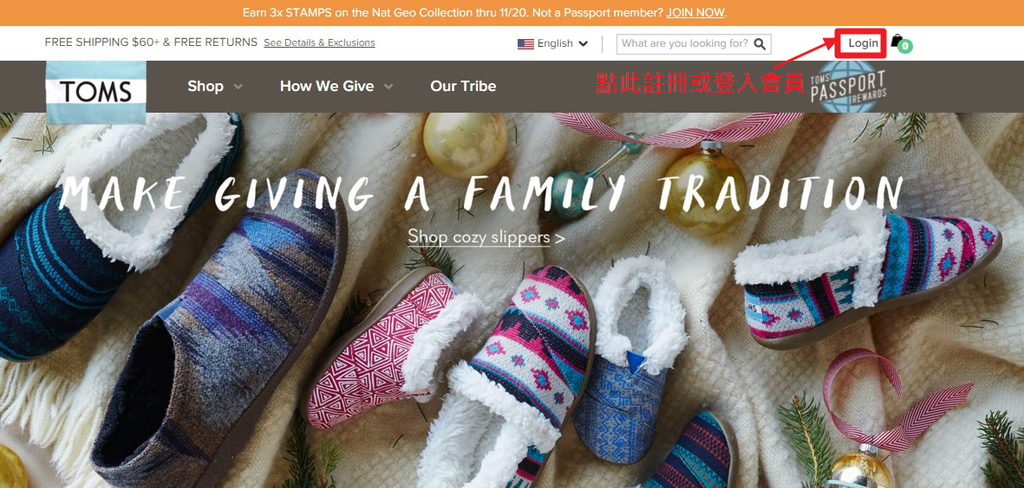This screenshot has width=1024, height=488.
Task: Click the Login link
Action: tap(863, 43)
